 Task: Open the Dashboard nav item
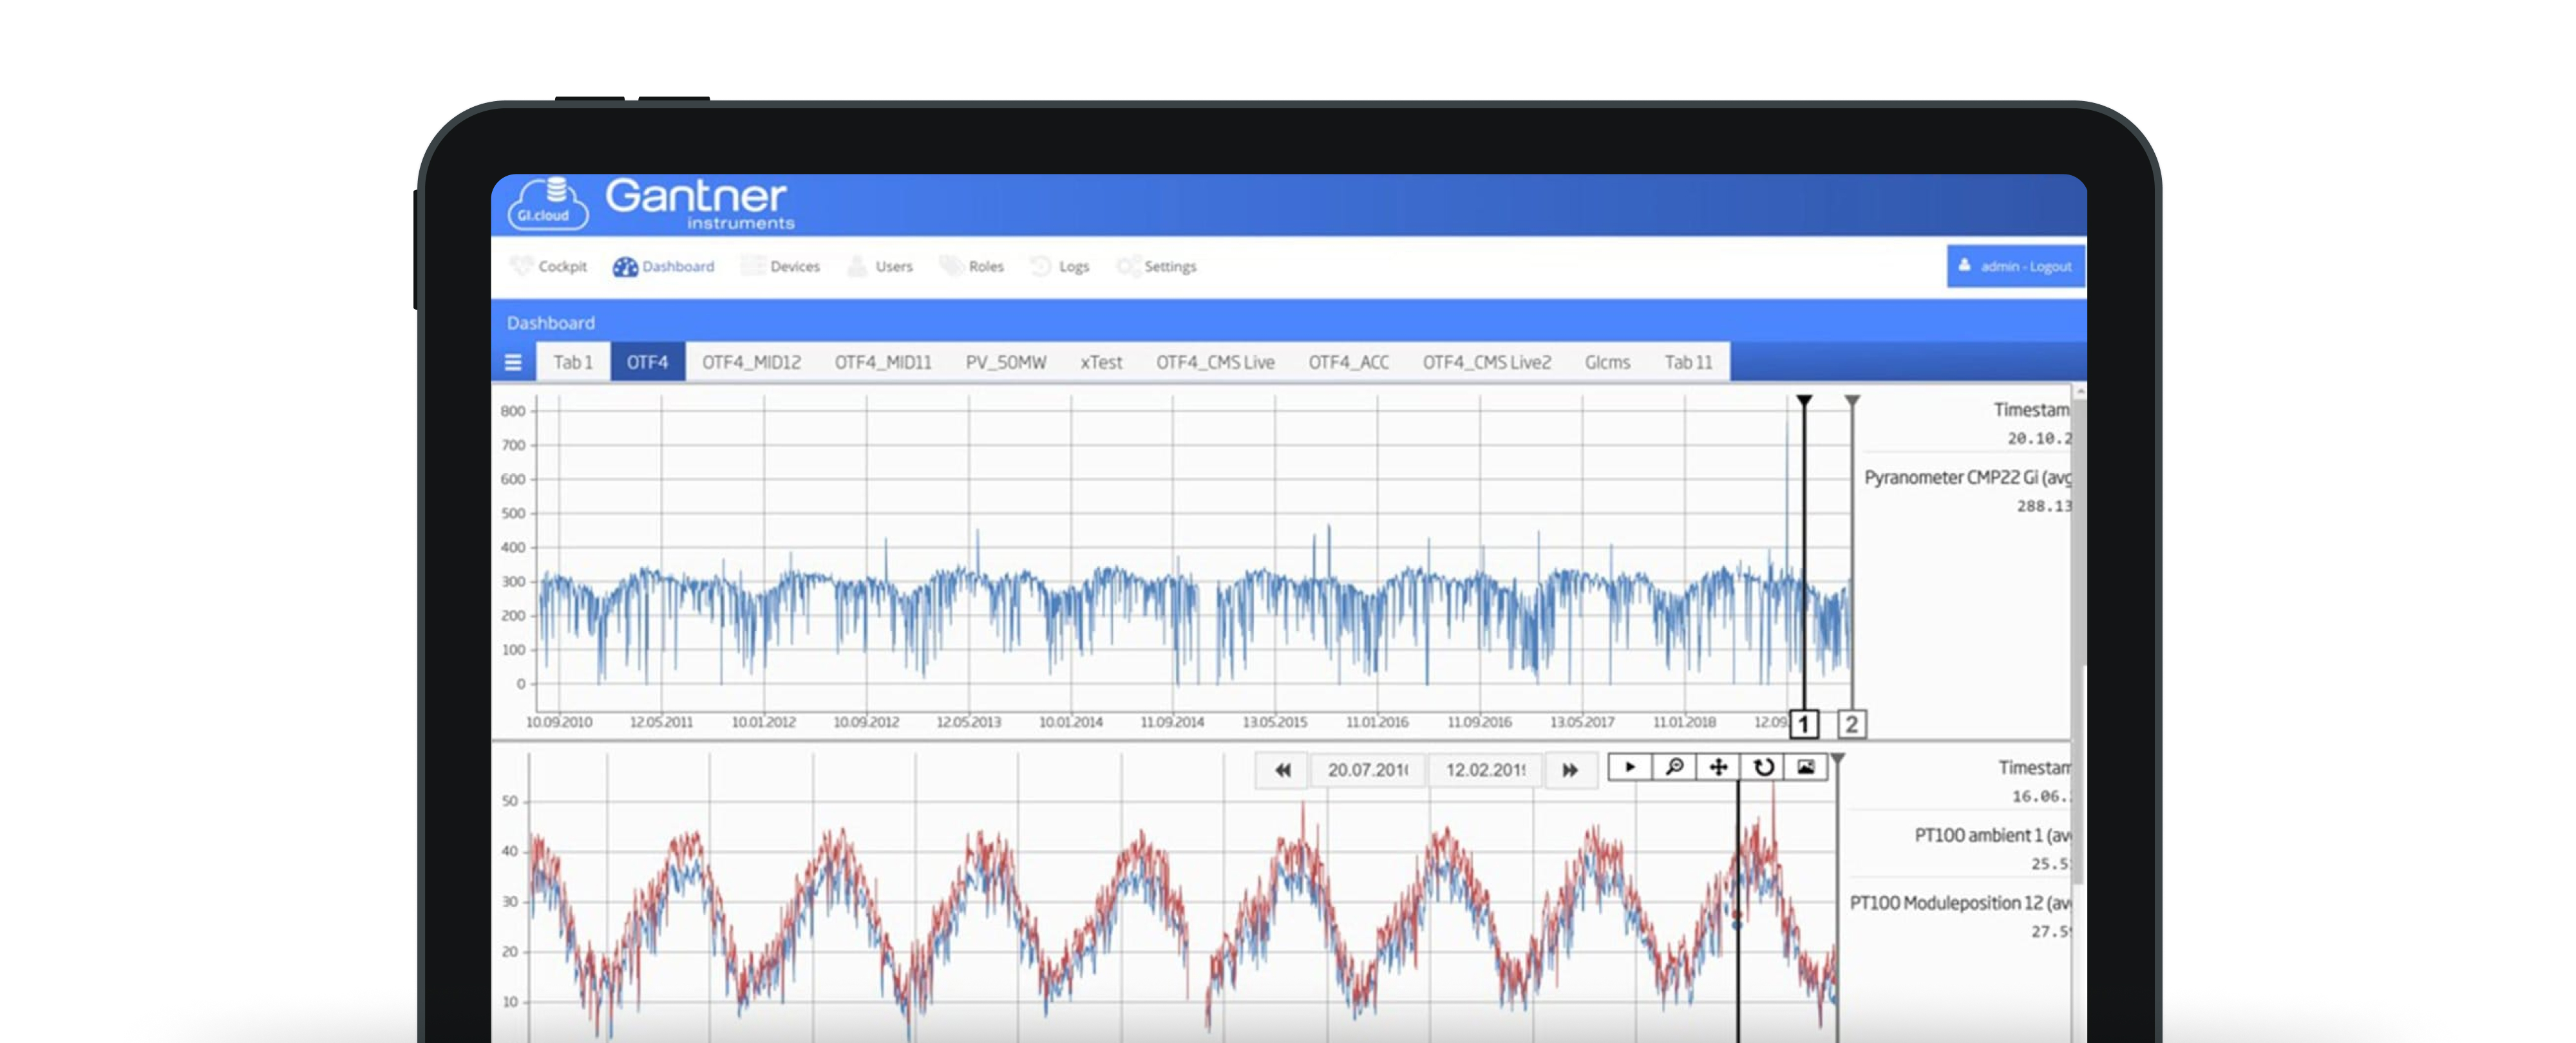[x=664, y=266]
